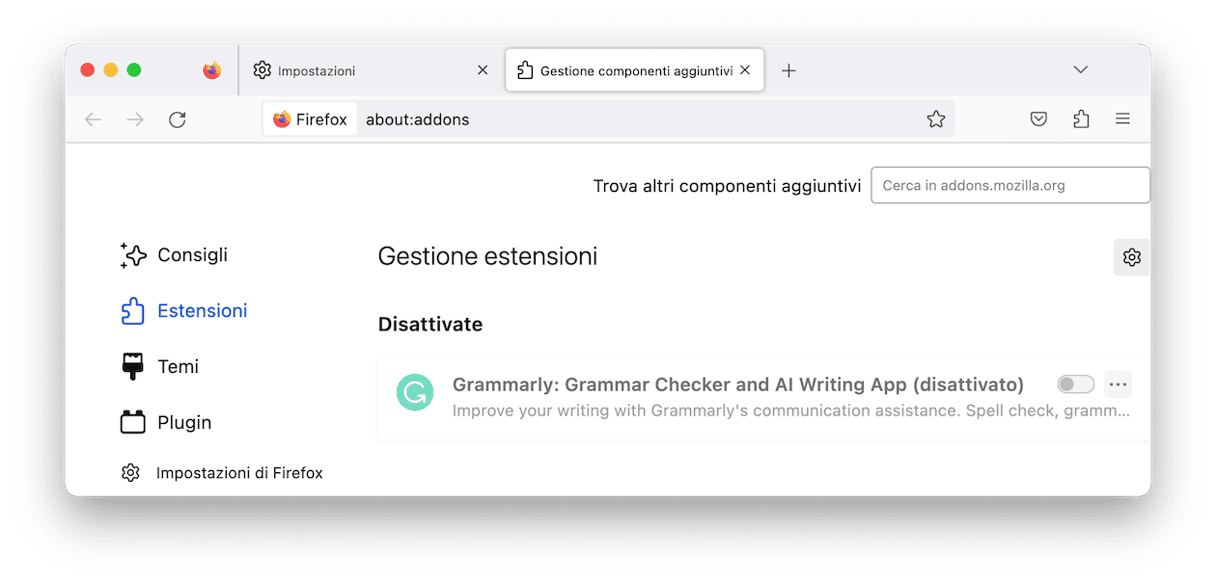The height and width of the screenshot is (582, 1216).
Task: Go back to previous page arrow
Action: pos(93,120)
